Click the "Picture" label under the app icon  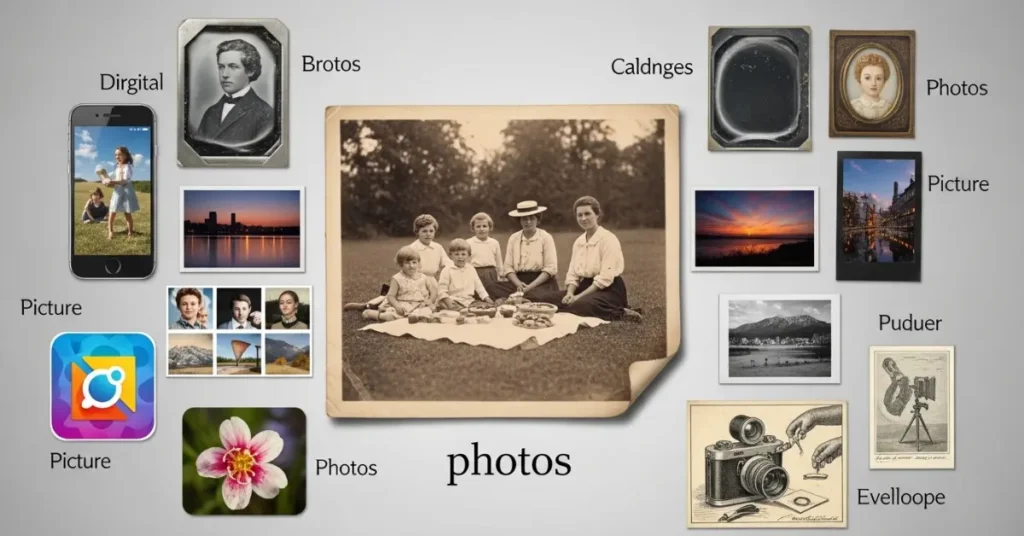[x=80, y=461]
